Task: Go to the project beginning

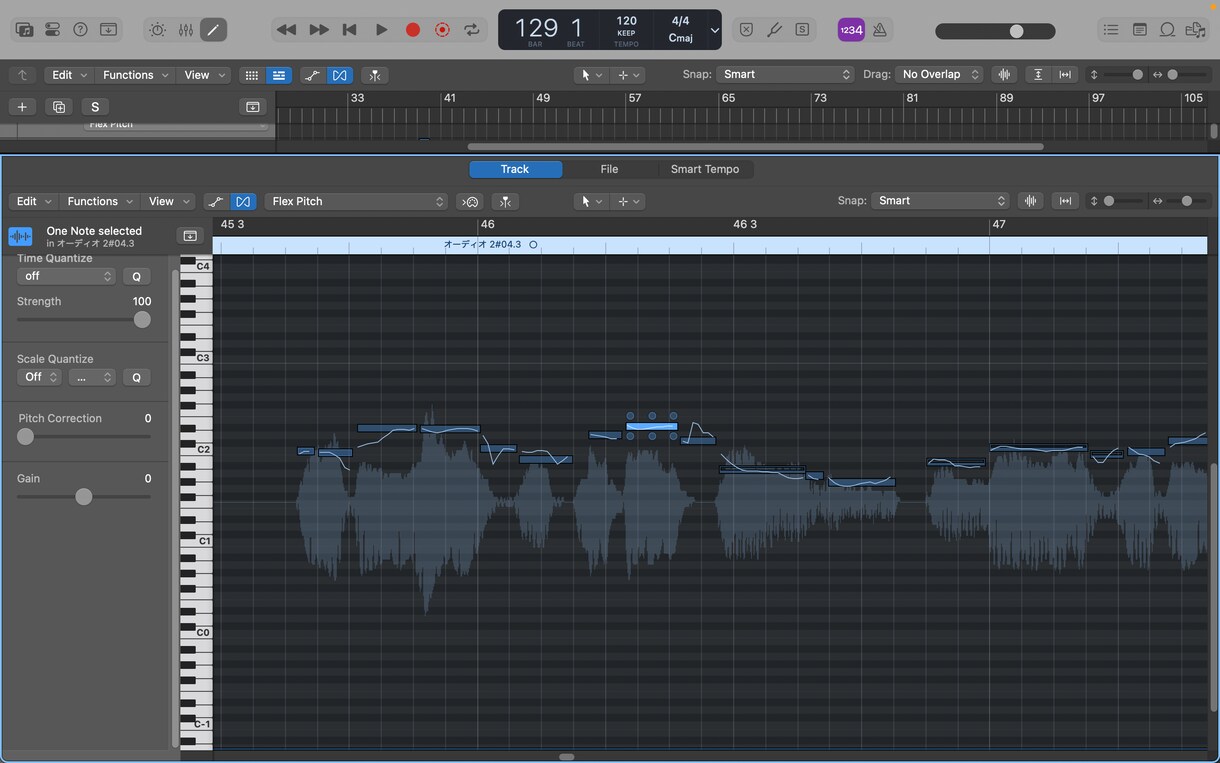Action: point(349,30)
